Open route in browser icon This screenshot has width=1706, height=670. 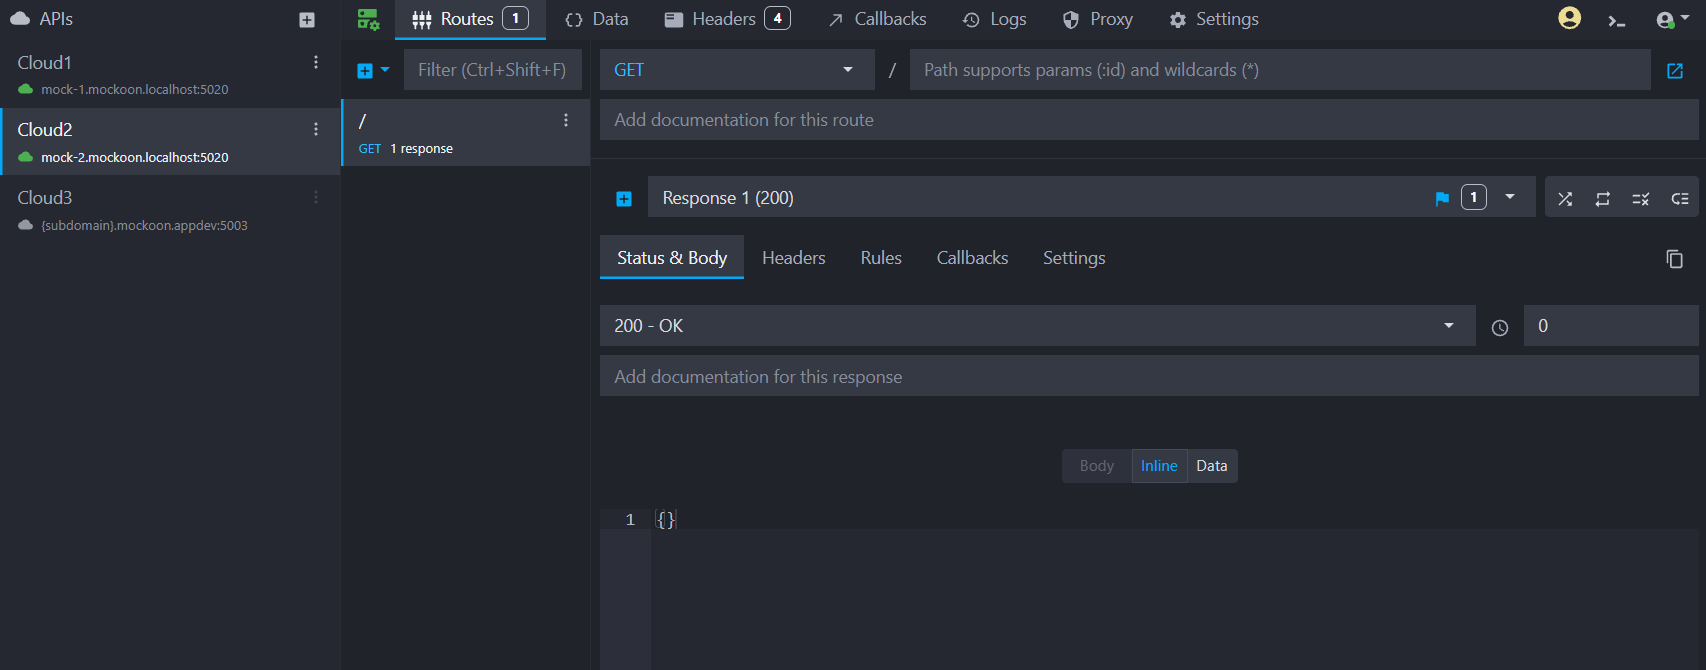coord(1675,70)
